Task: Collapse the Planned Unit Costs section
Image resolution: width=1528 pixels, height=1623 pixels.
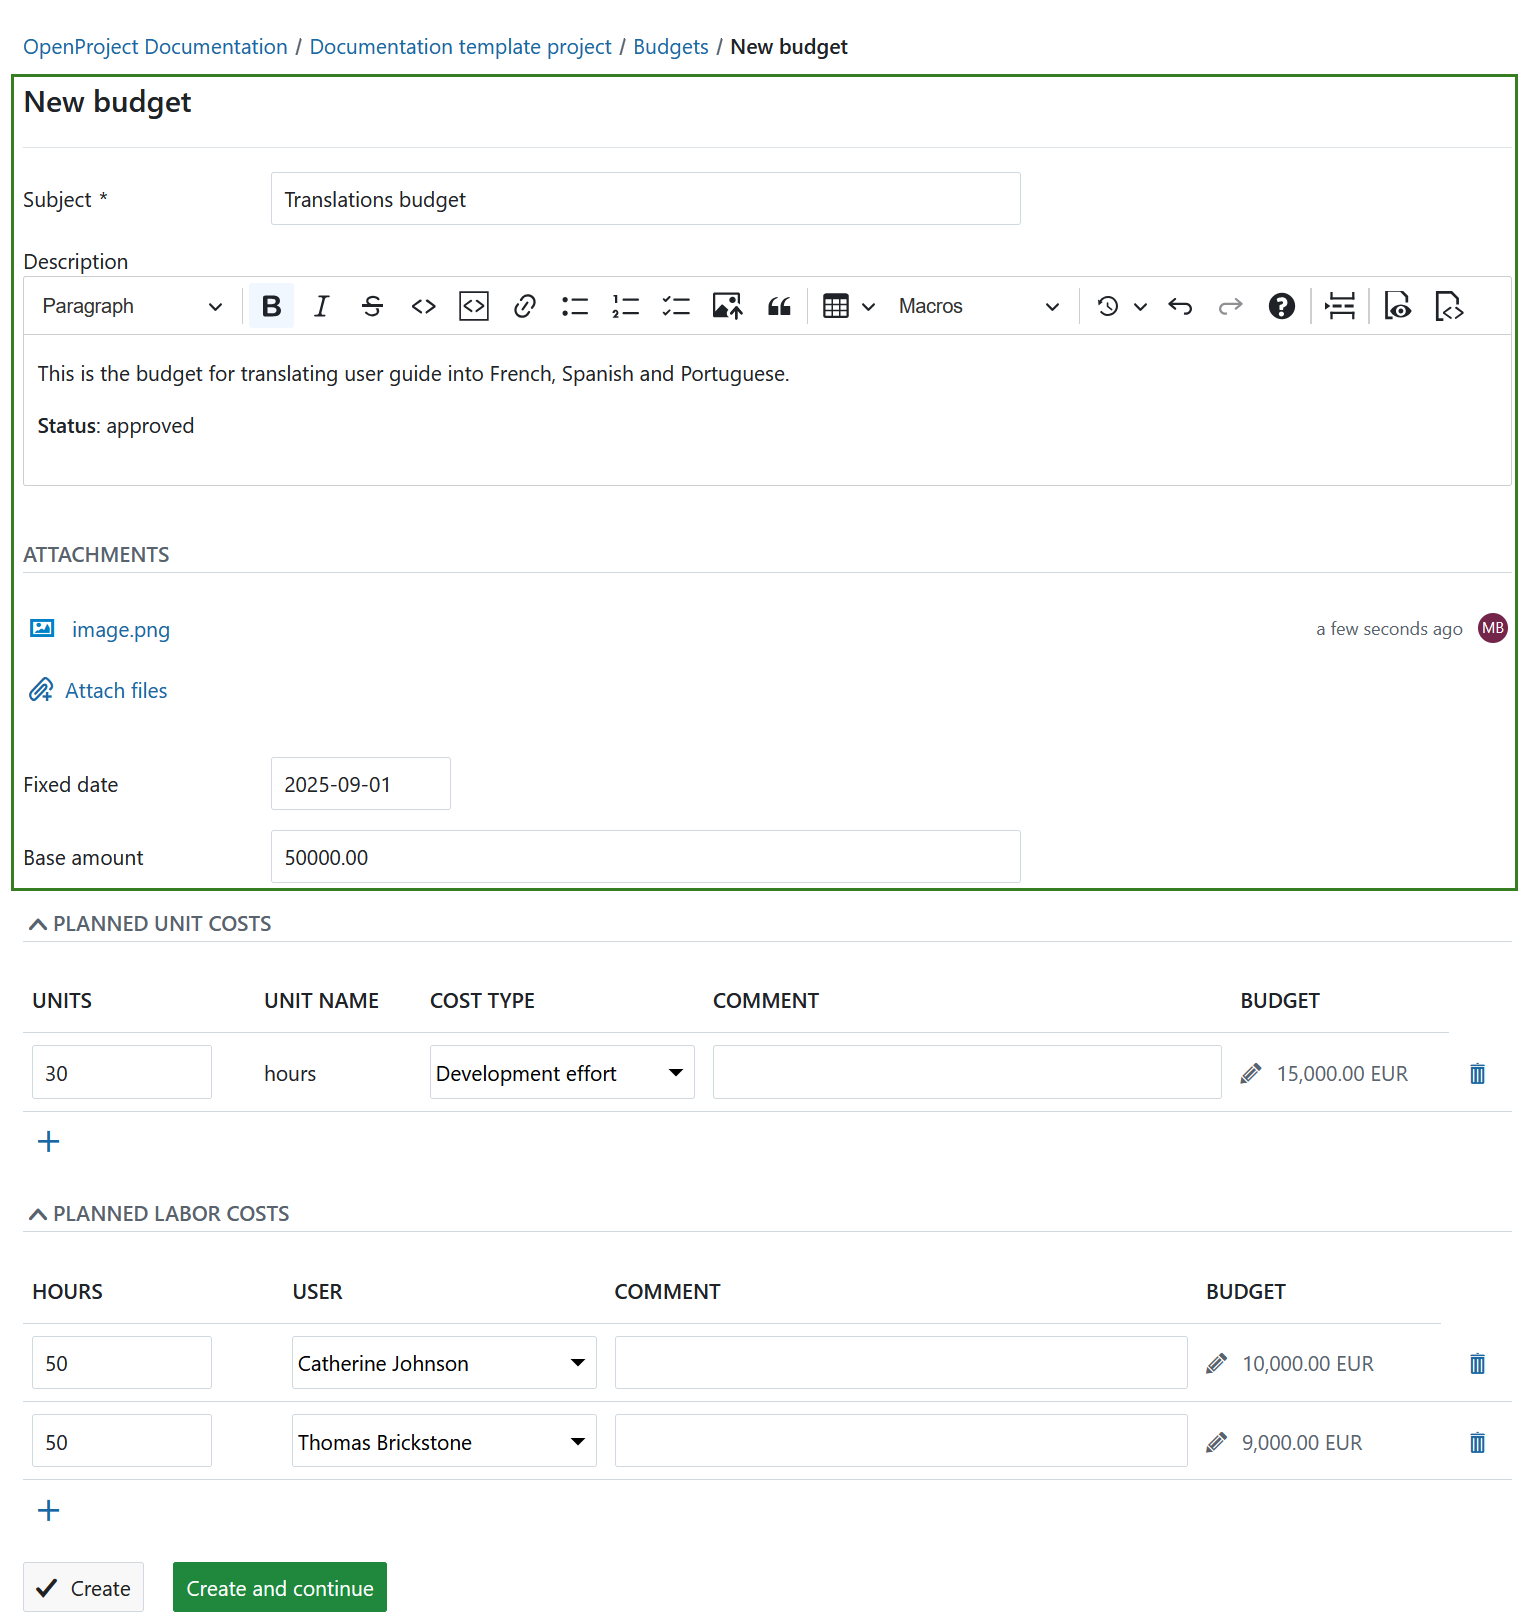Action: [38, 924]
